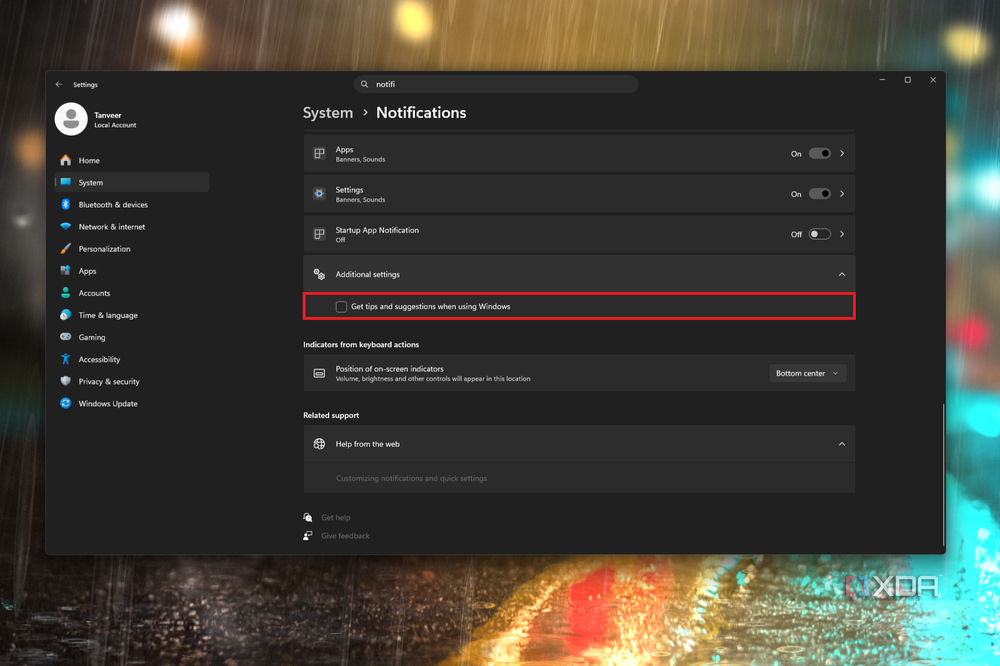Open Windows Update page
This screenshot has width=1000, height=666.
132,403
